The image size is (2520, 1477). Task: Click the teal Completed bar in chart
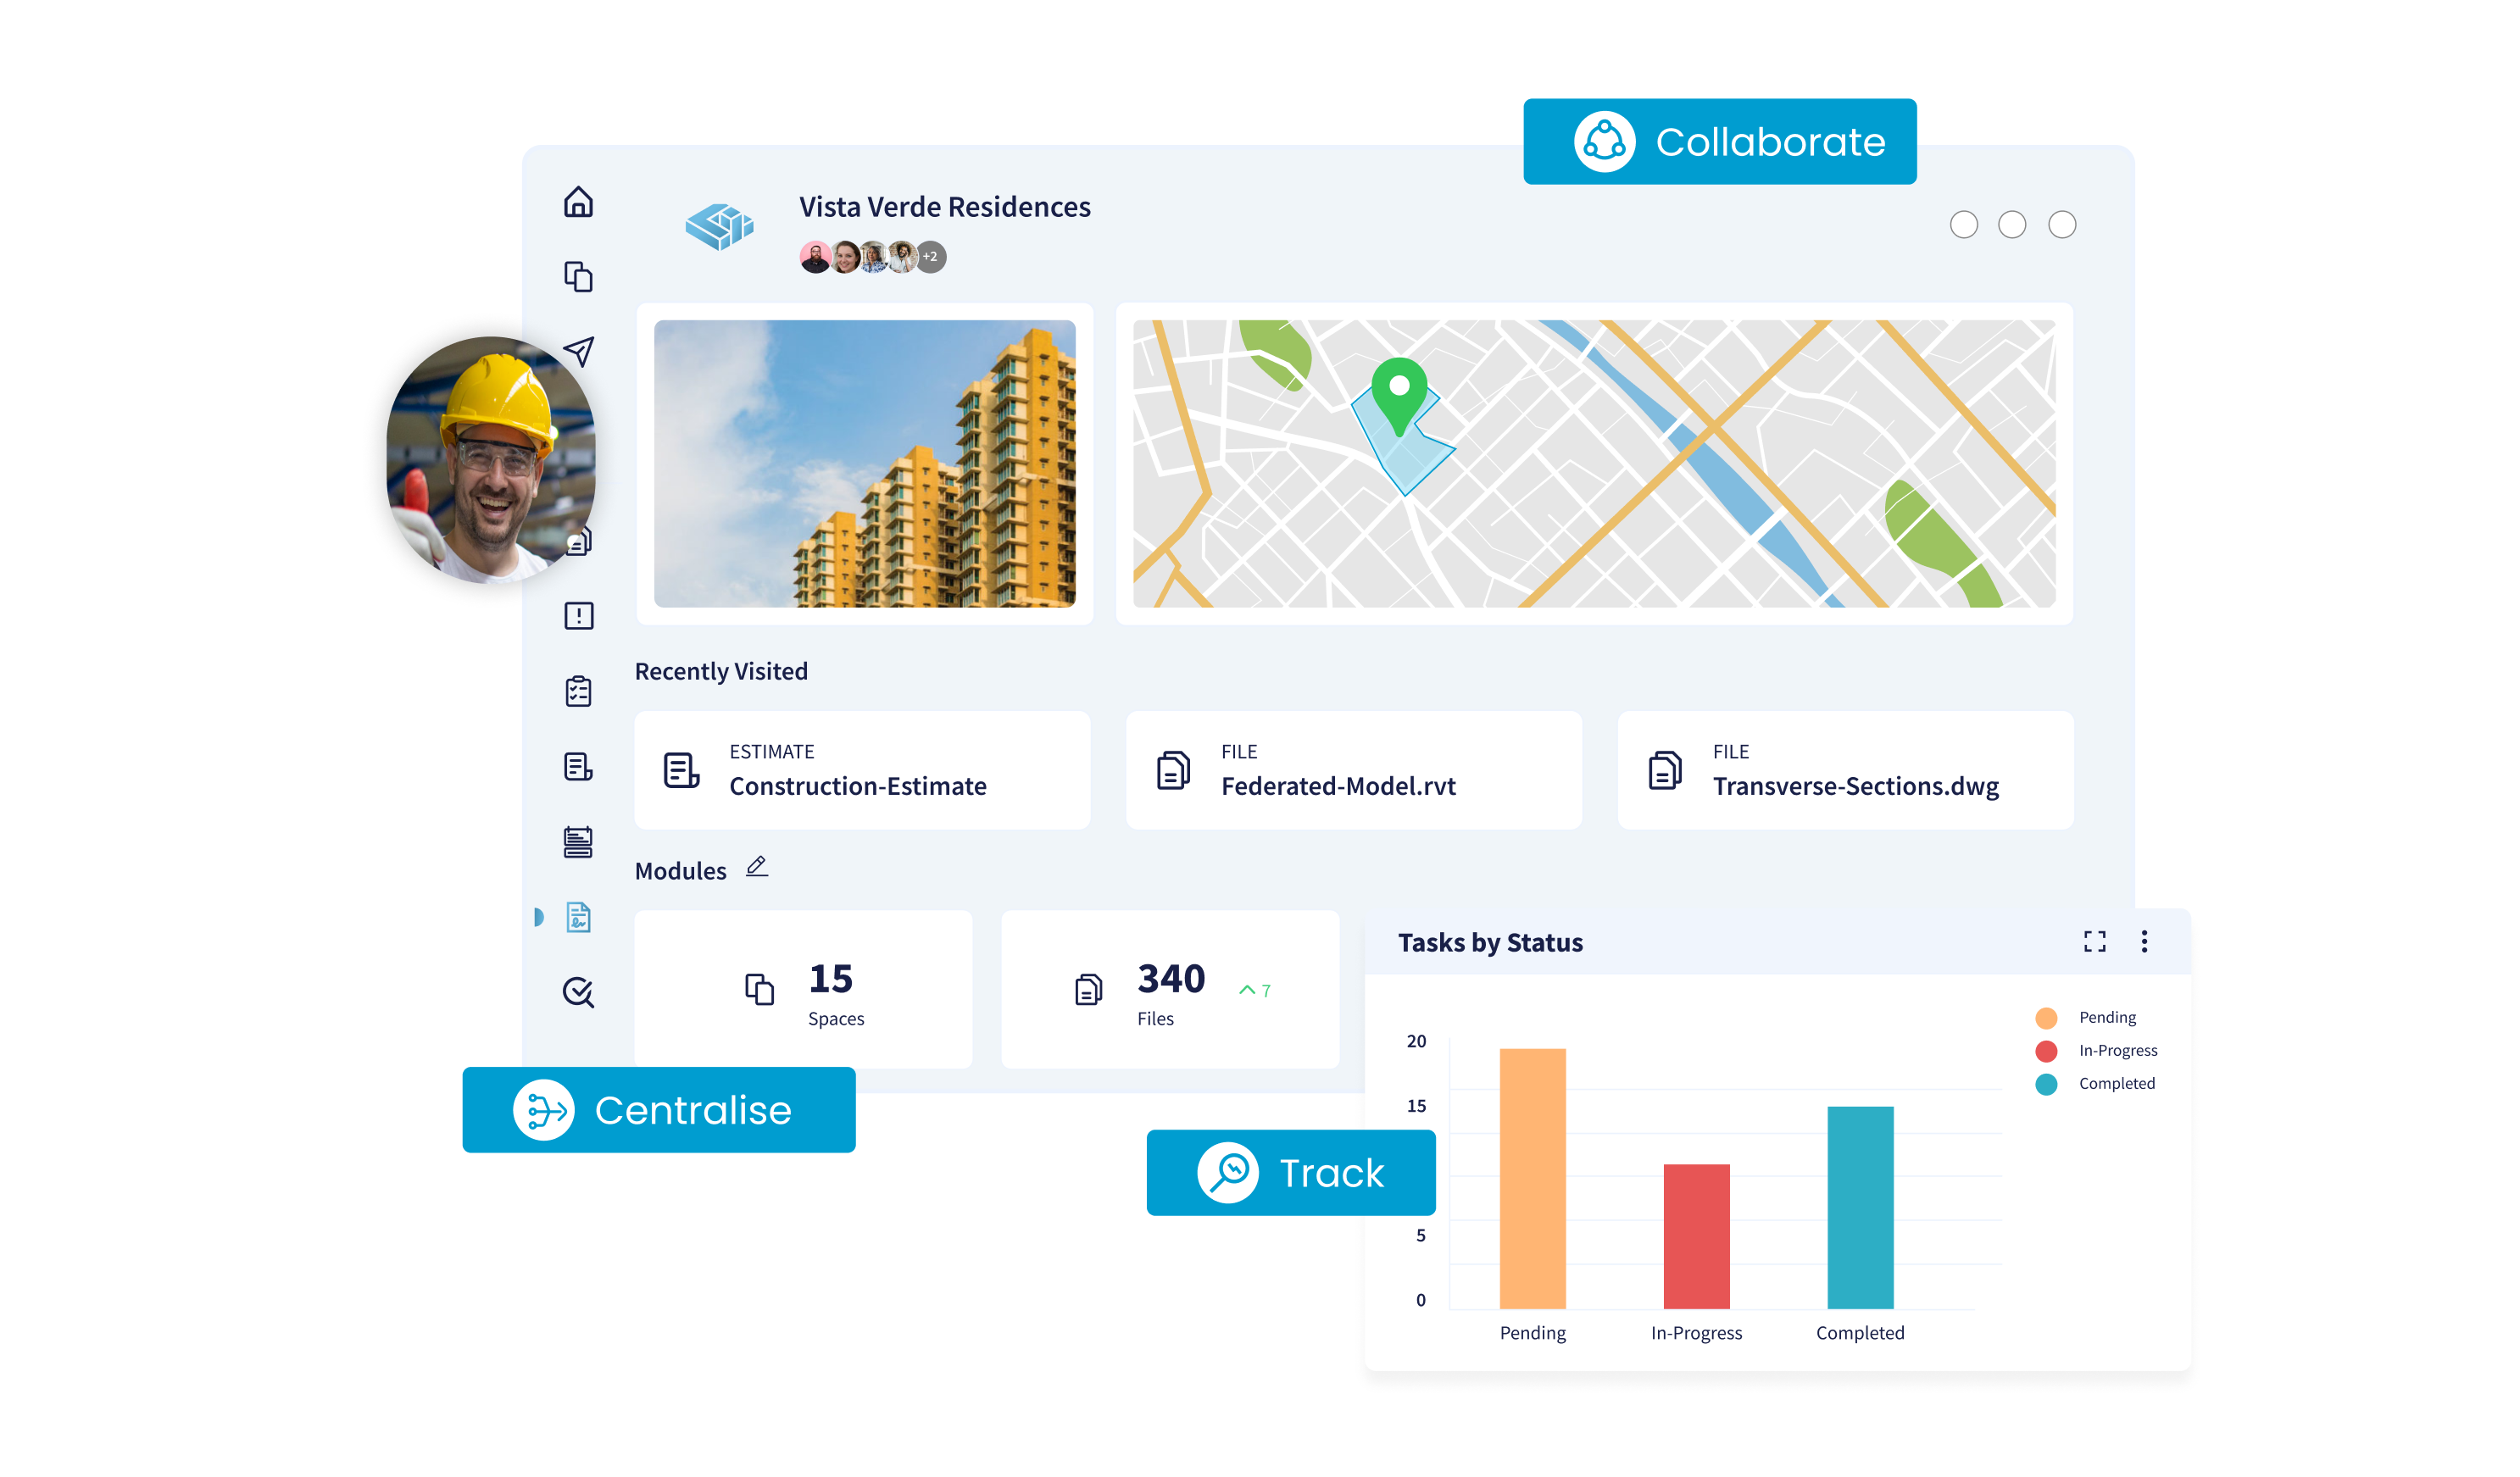tap(1860, 1207)
